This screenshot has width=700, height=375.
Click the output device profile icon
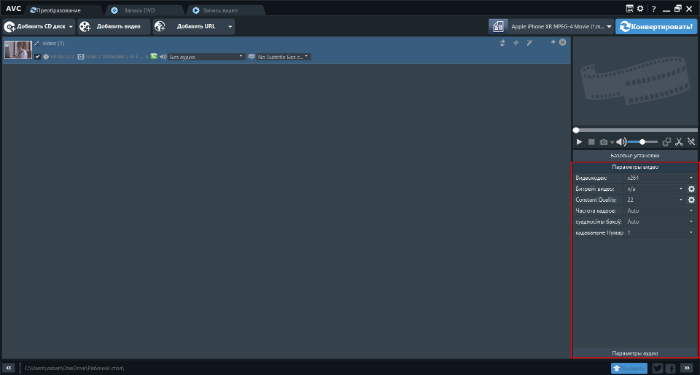point(498,27)
